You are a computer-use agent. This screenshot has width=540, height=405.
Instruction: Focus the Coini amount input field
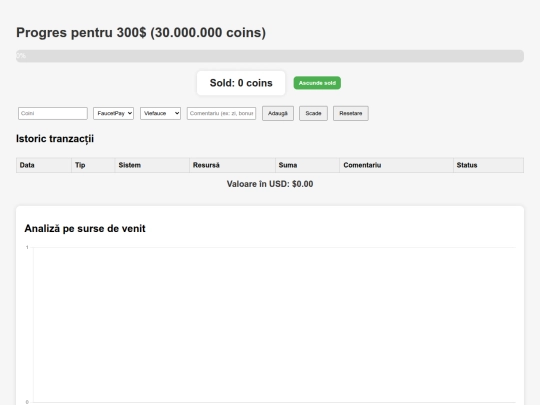tap(53, 113)
